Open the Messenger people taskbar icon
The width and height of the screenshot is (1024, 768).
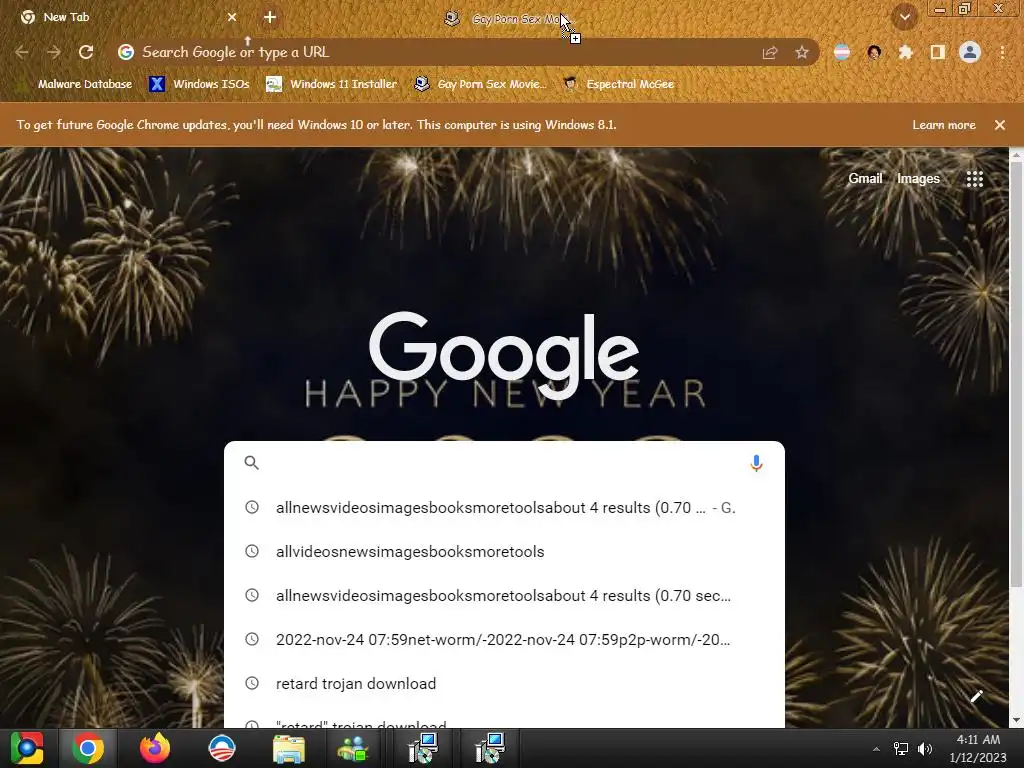pyautogui.click(x=353, y=749)
